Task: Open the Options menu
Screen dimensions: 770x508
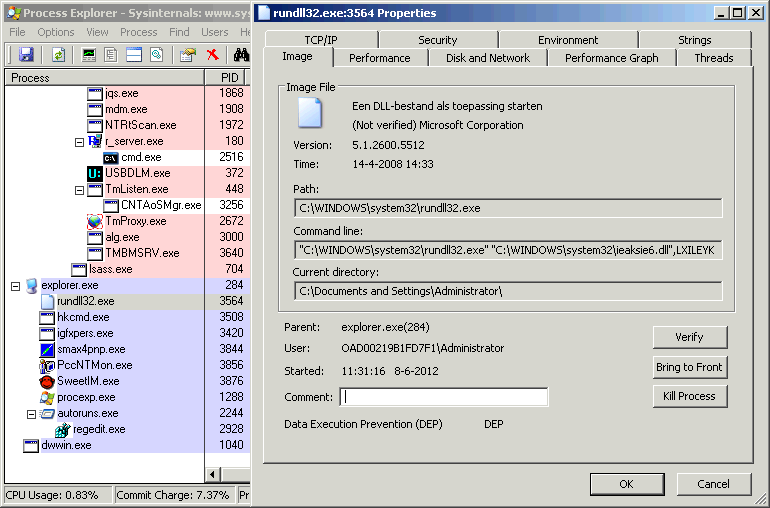Action: click(x=55, y=32)
